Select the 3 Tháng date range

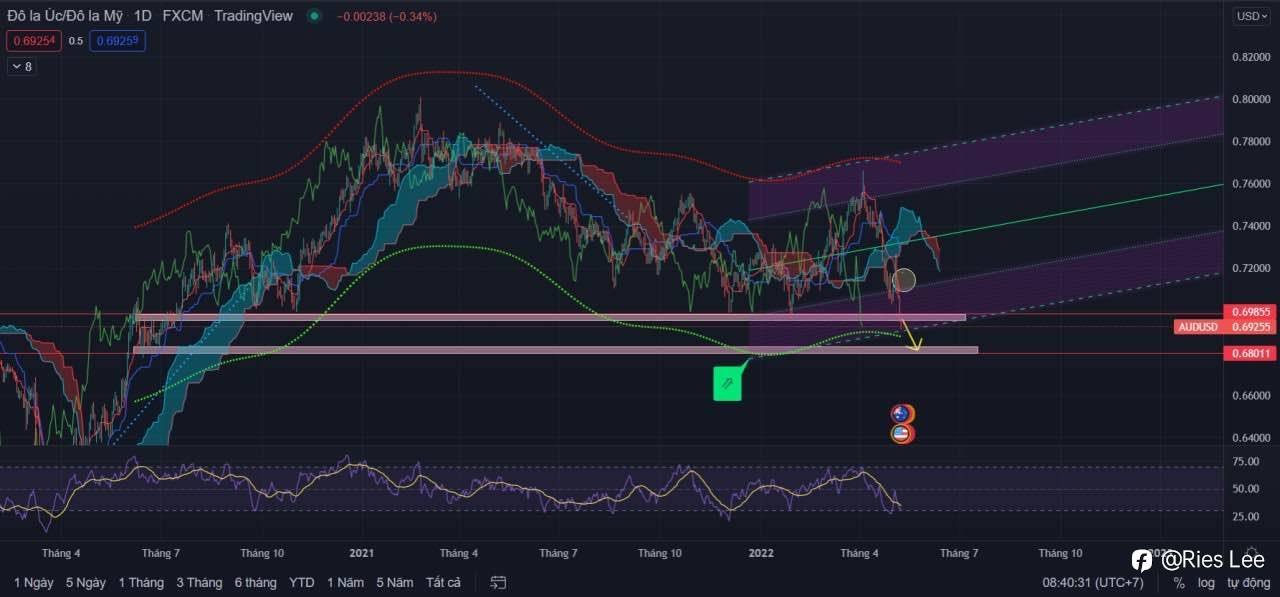pyautogui.click(x=200, y=582)
